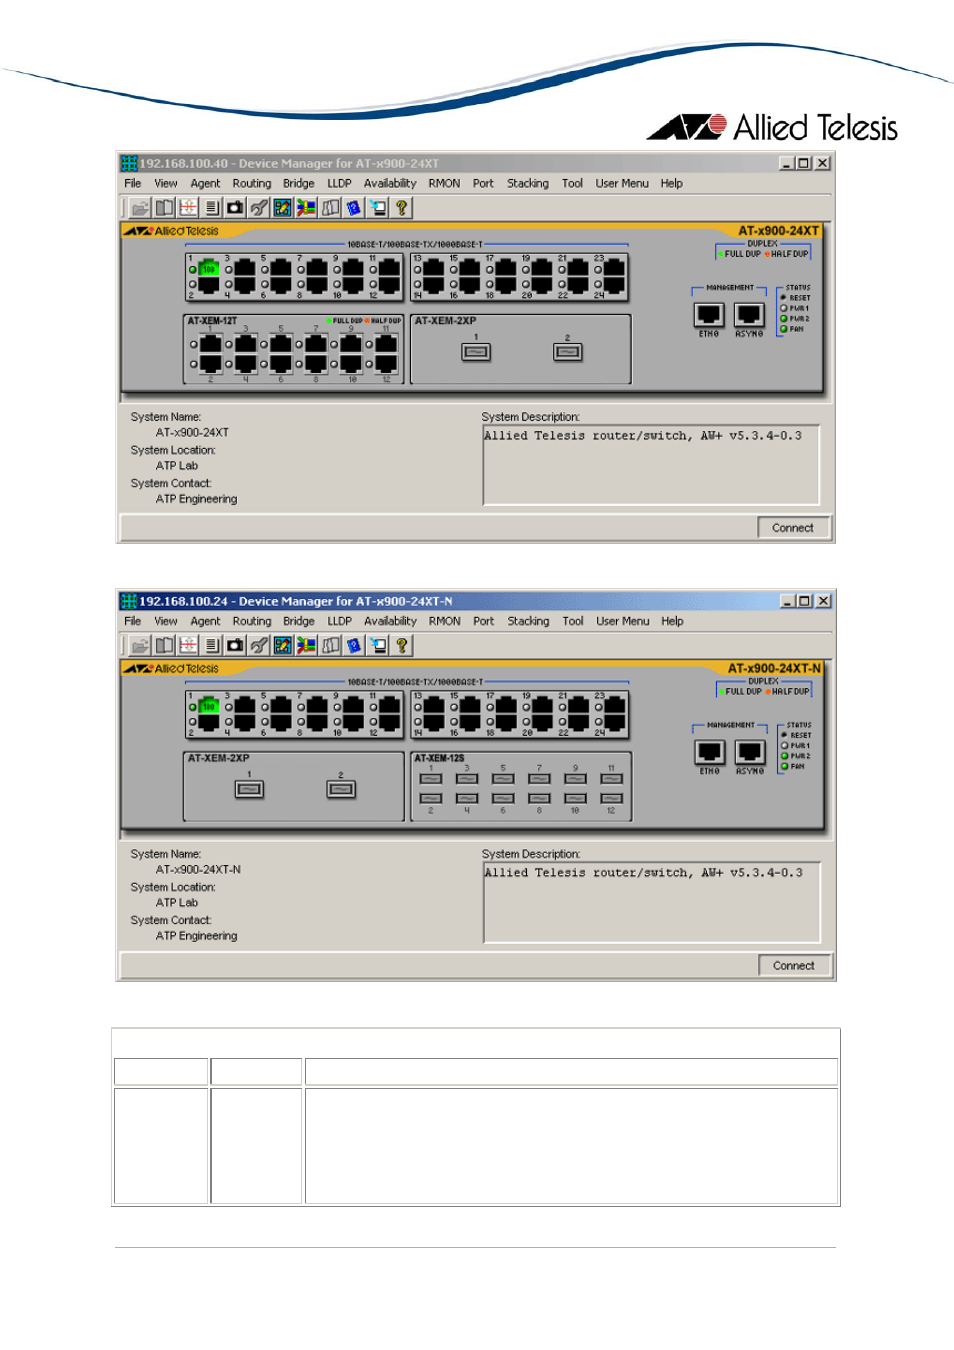Click the yellow question mark help icon in the 192.168.100.40 window
Screen dimensions: 954x1350
402,208
